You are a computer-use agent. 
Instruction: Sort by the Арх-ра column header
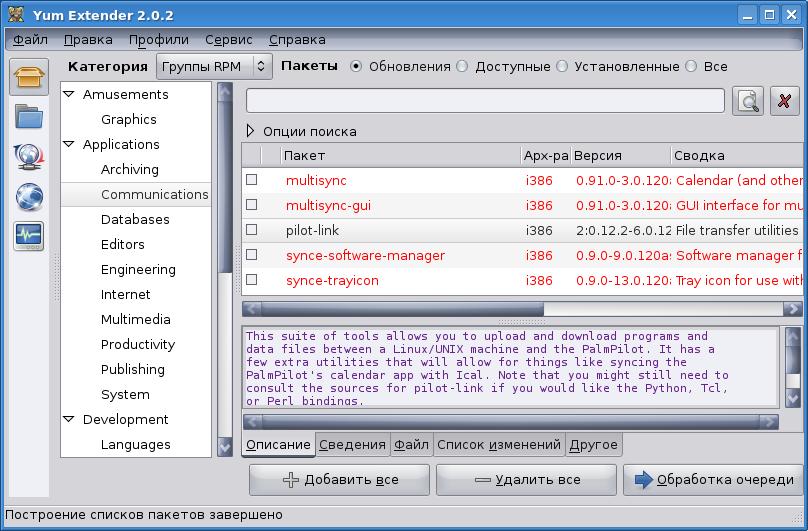pos(546,155)
